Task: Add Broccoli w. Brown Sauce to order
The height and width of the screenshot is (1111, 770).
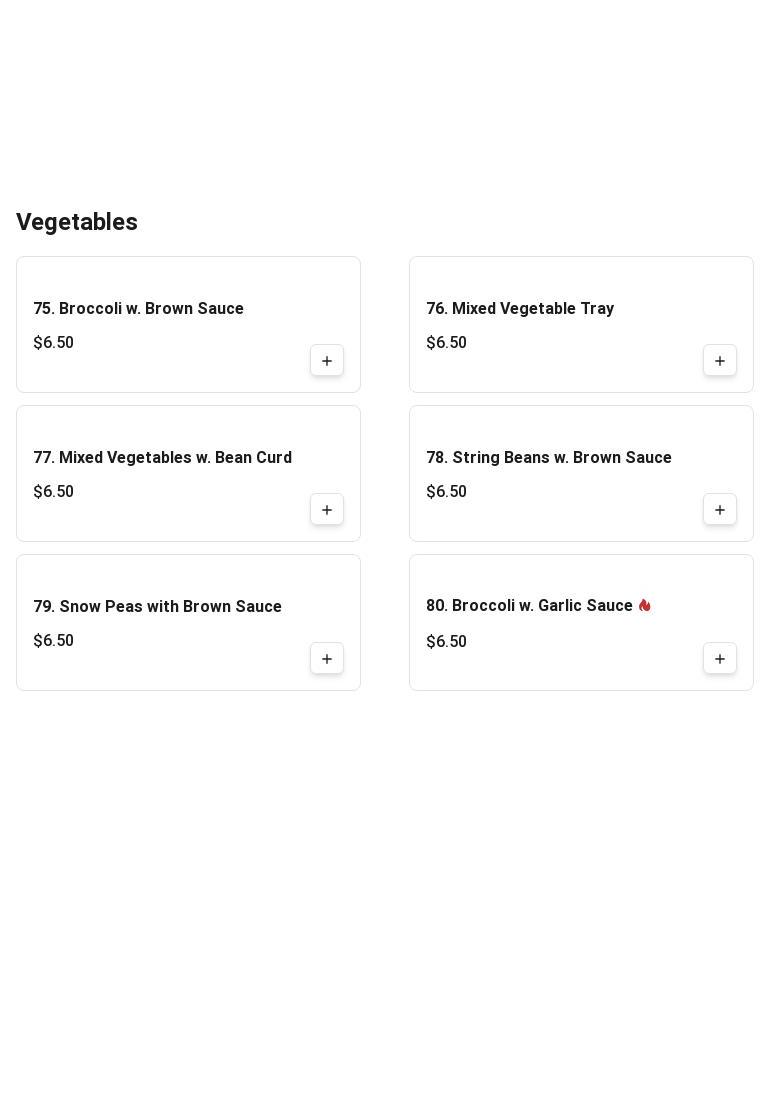Action: click(x=327, y=361)
